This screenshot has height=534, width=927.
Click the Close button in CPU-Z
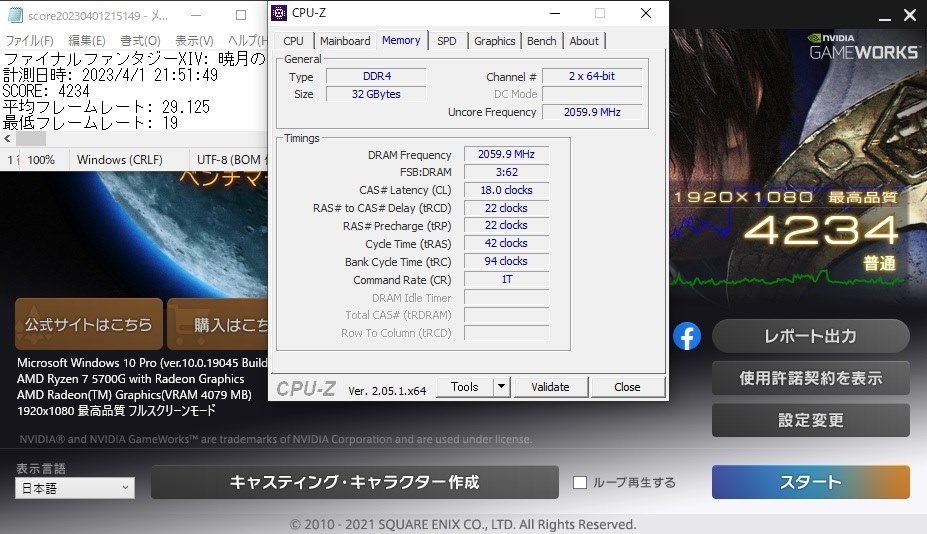(x=627, y=387)
